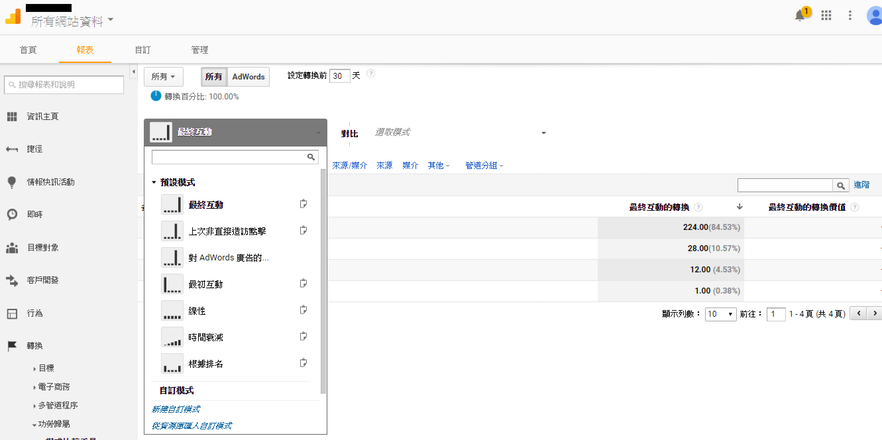This screenshot has width=882, height=440.
Task: Click the search magnifier beside table search box
Action: coord(841,185)
